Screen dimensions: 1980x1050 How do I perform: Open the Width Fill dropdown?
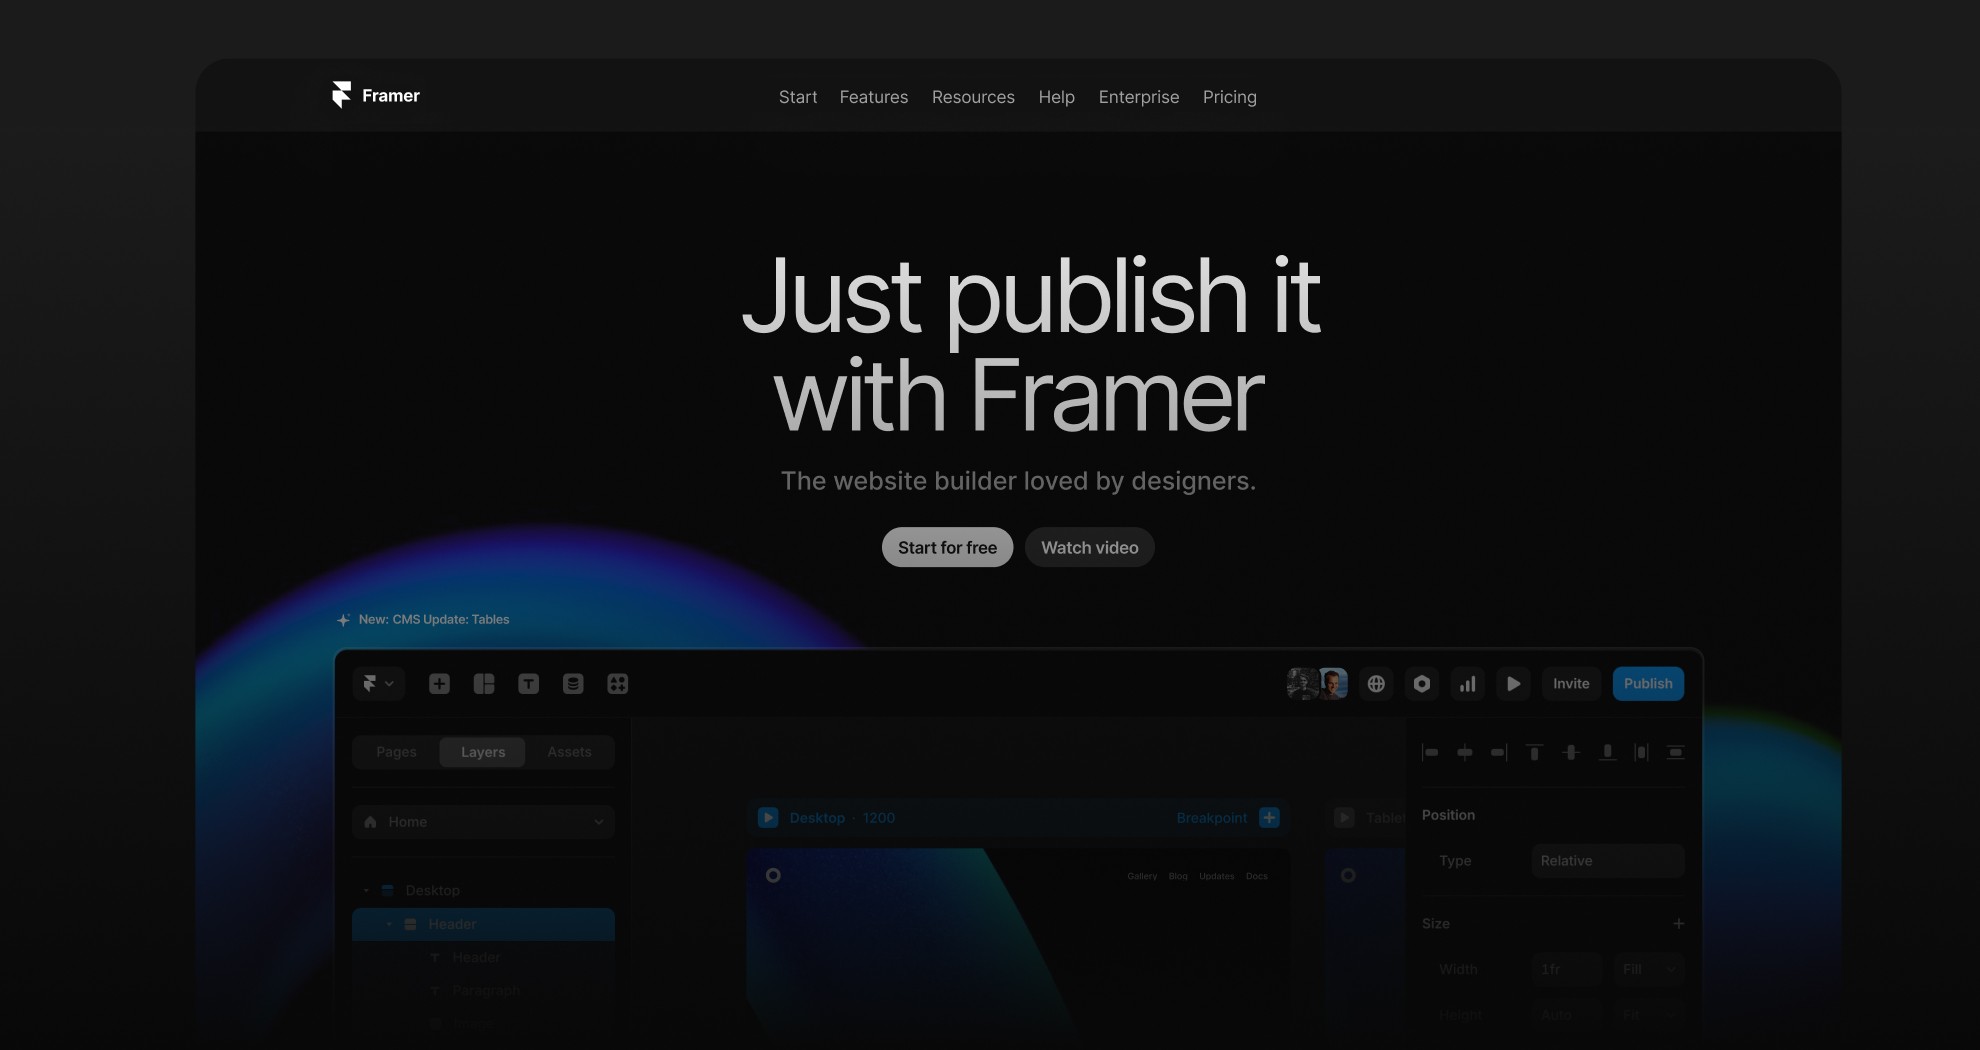pos(1649,969)
